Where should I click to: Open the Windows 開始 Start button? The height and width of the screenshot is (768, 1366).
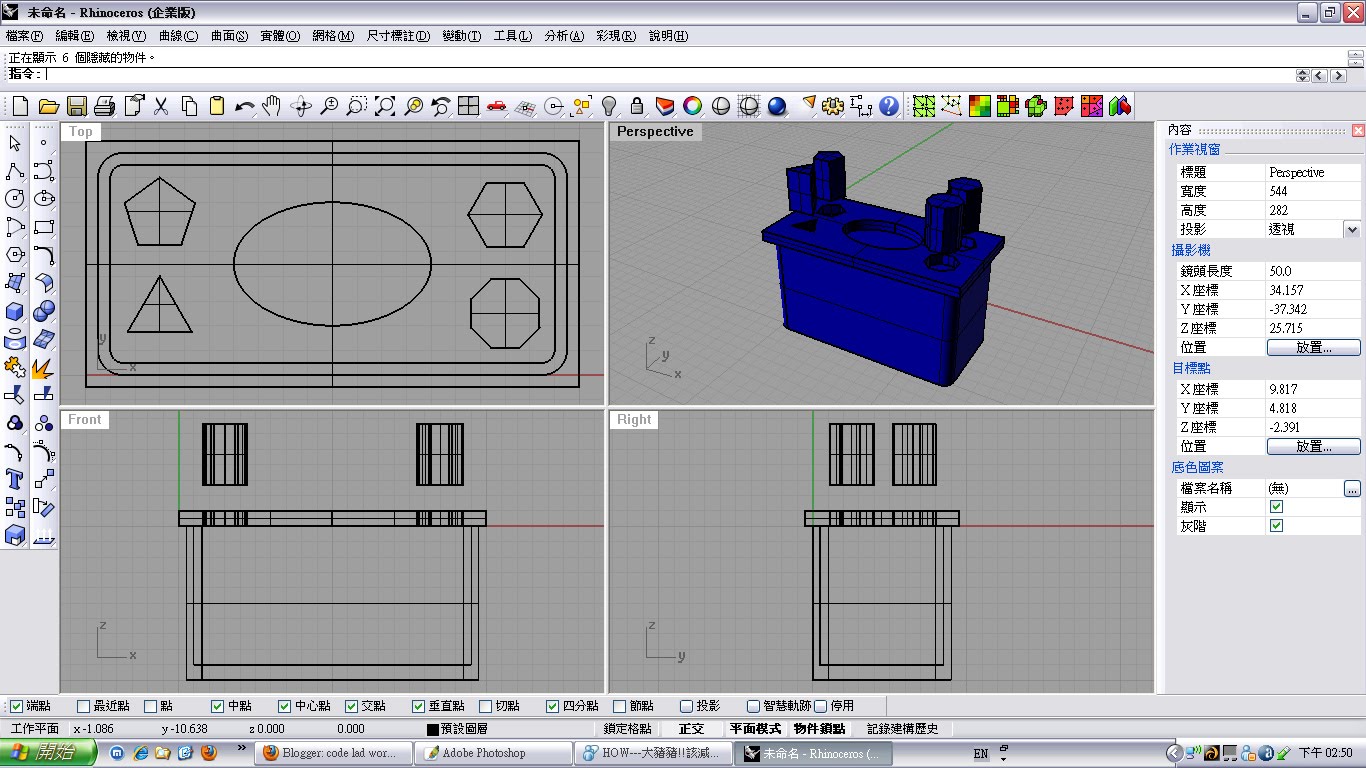(x=48, y=753)
